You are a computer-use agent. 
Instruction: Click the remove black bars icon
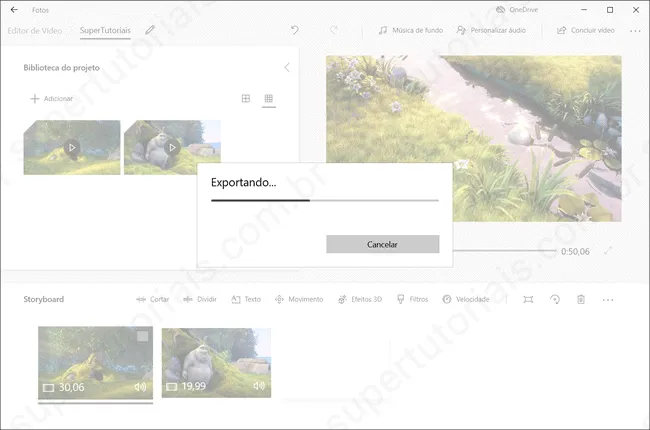pos(528,299)
